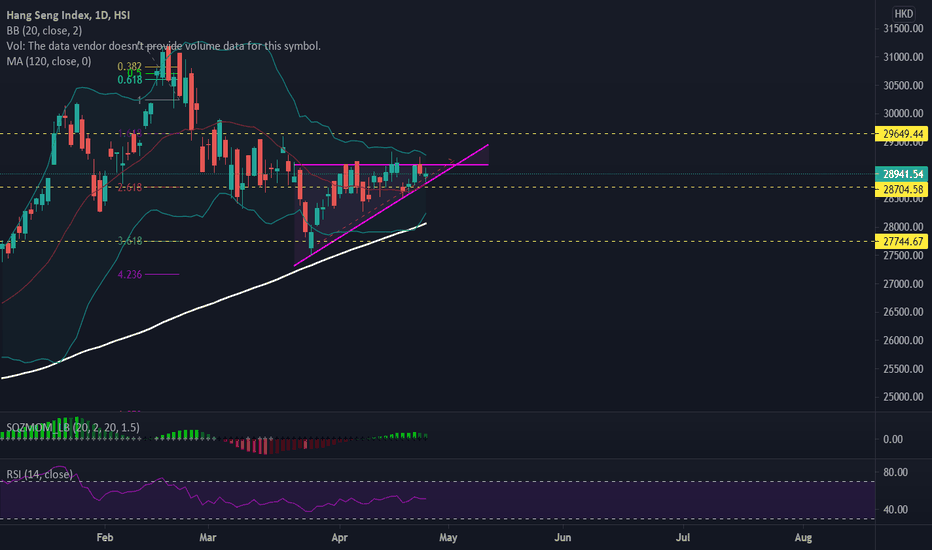The width and height of the screenshot is (932, 550).
Task: Click the Feb label on time axis
Action: (105, 538)
